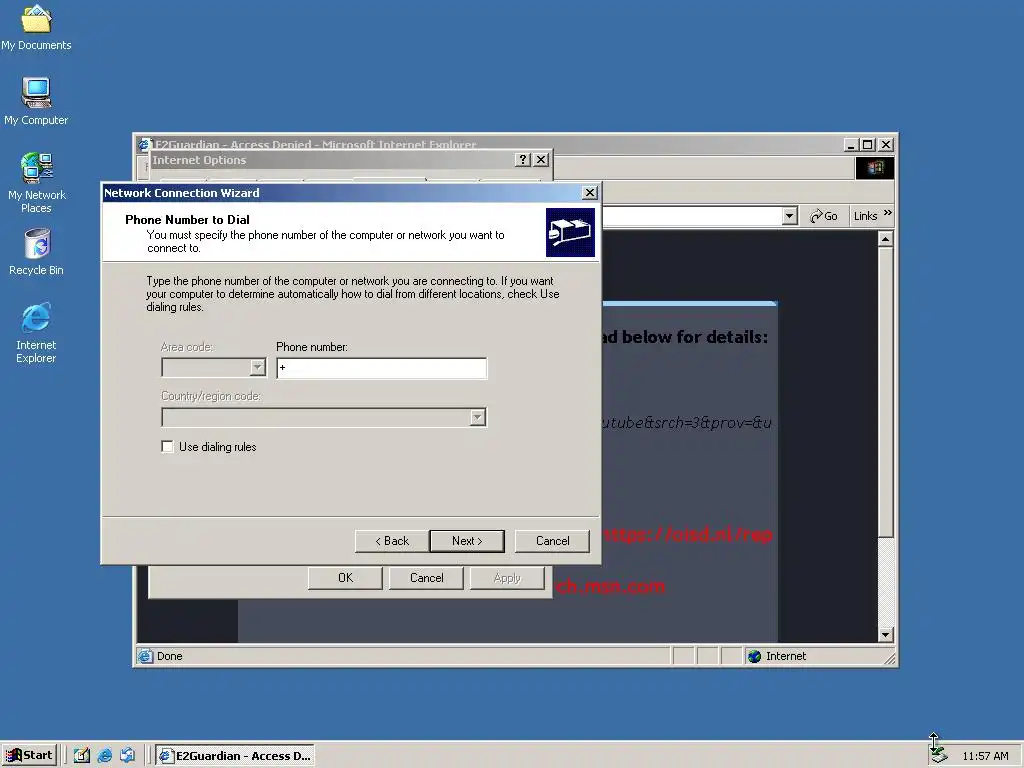Launch Internet Explorer from quick launch
1024x768 pixels.
pos(104,756)
